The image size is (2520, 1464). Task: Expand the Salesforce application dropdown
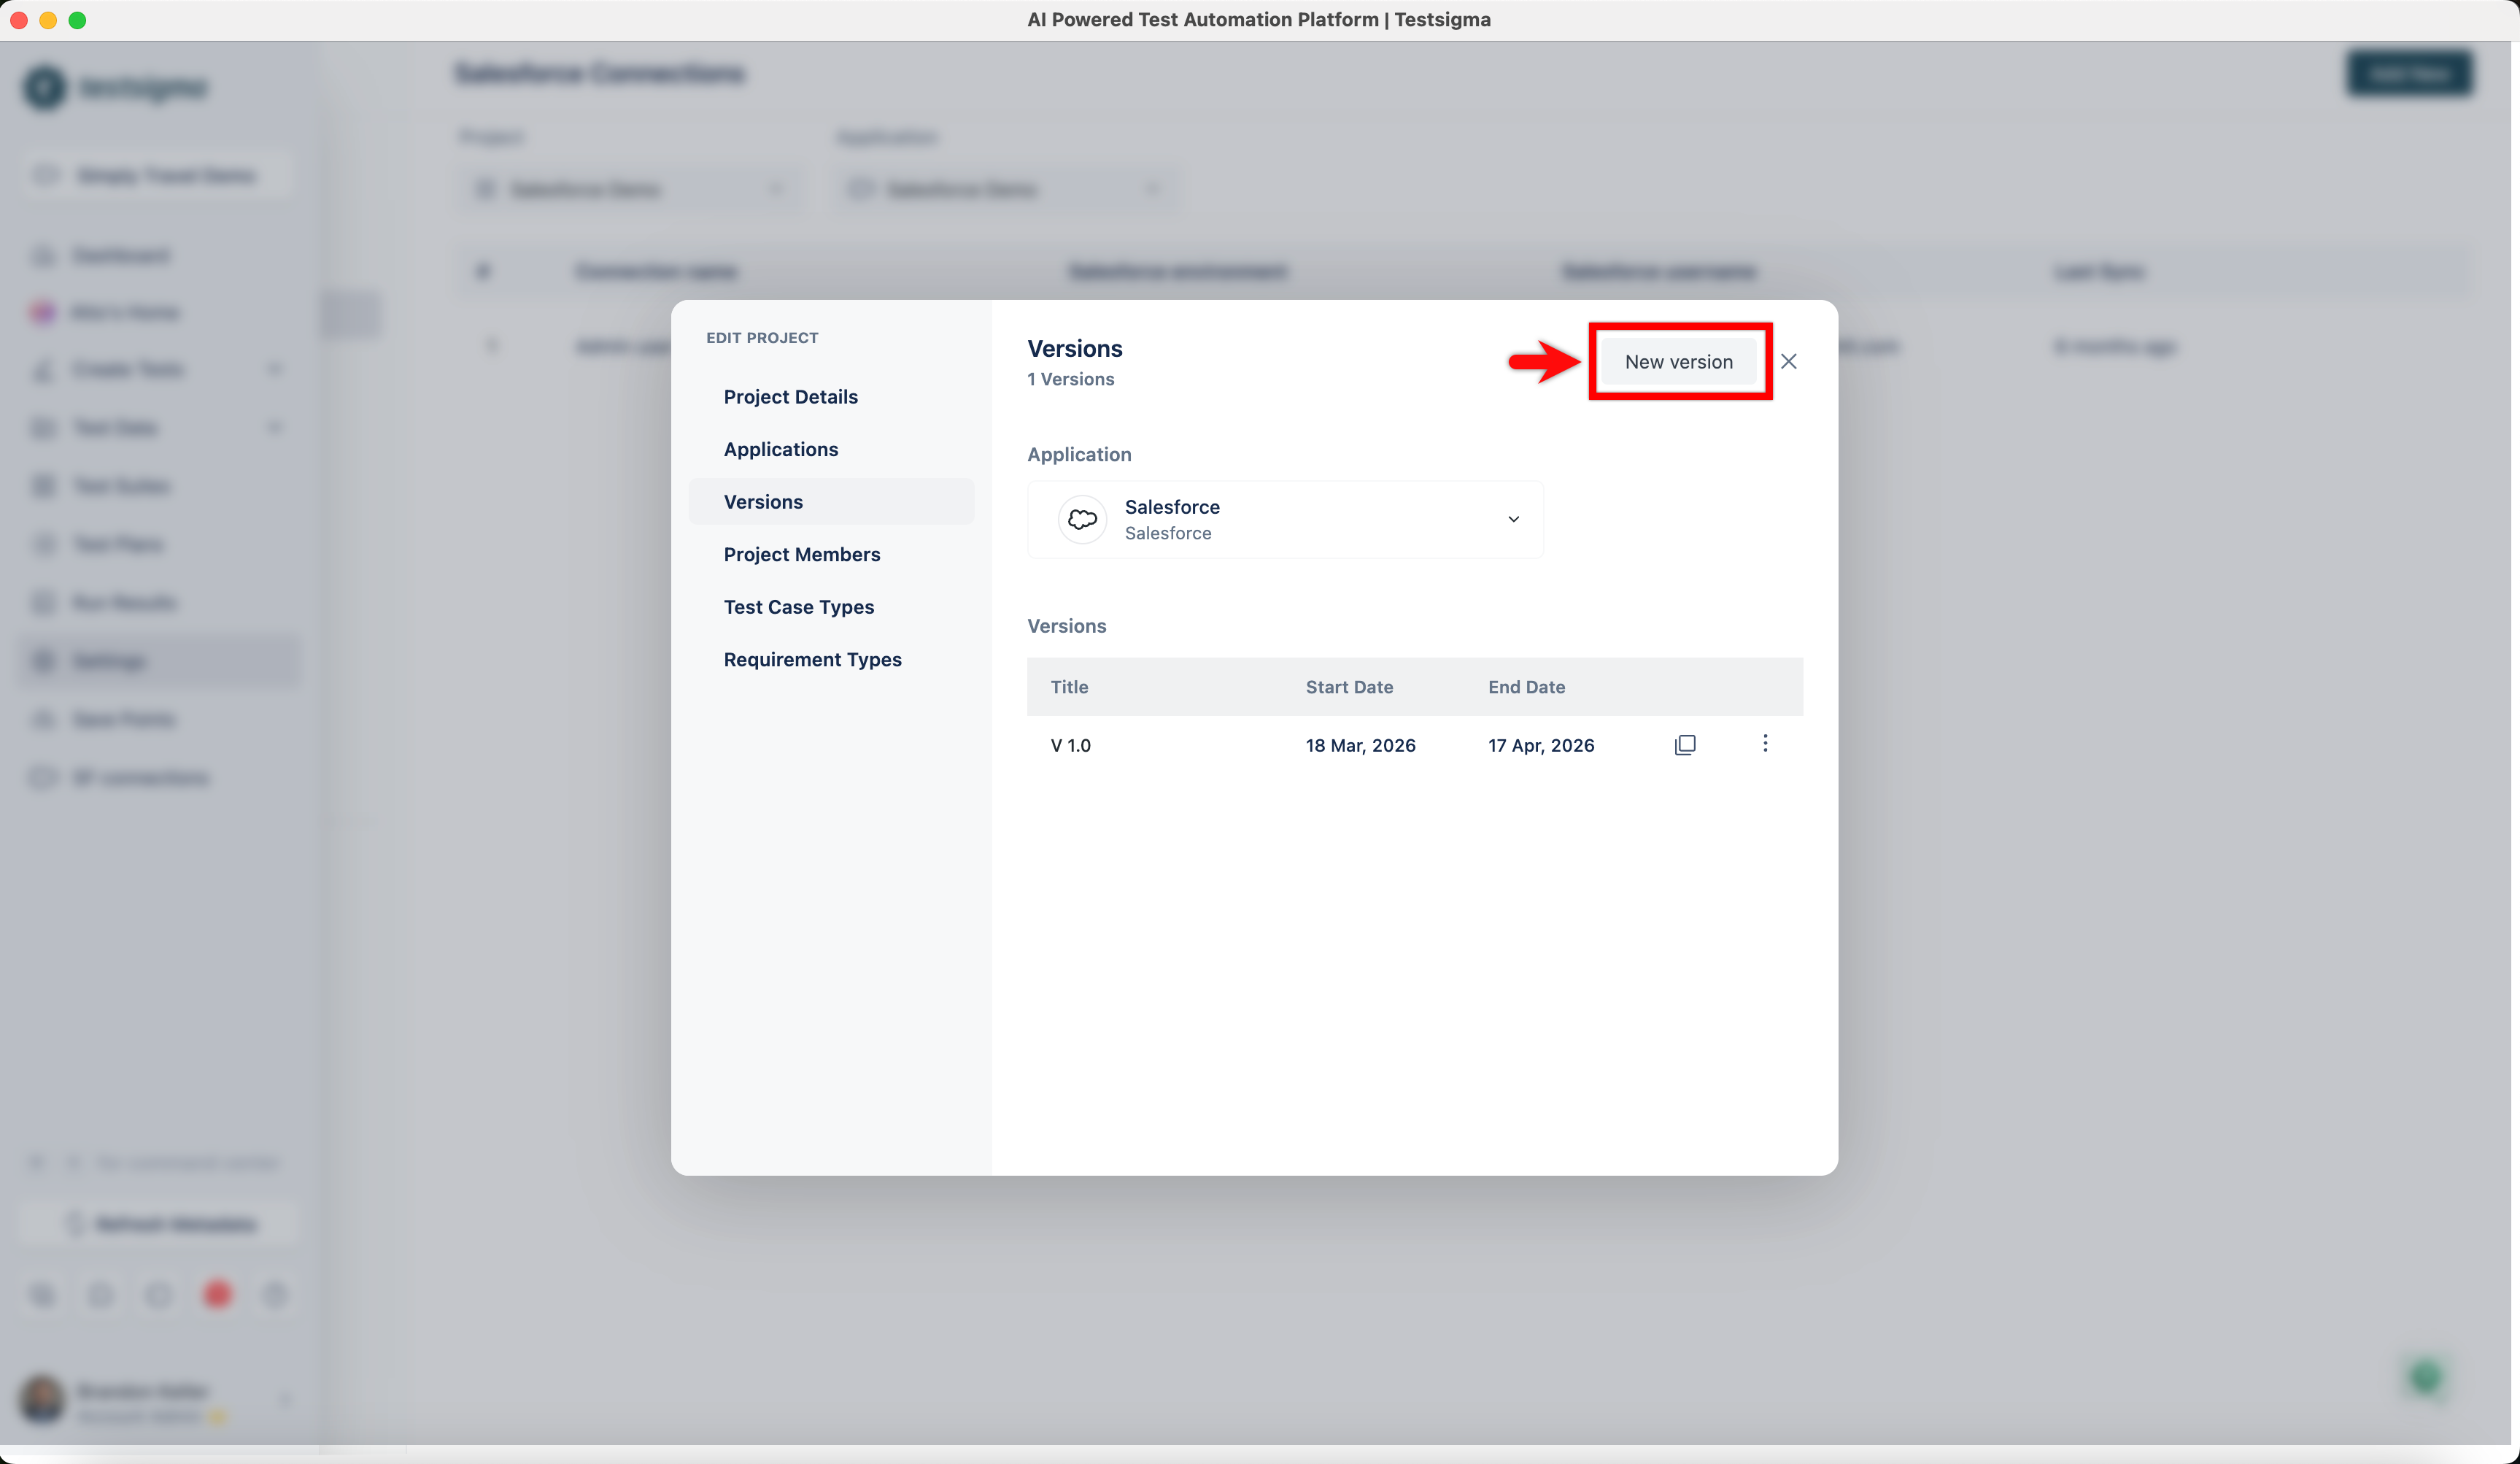pyautogui.click(x=1513, y=519)
